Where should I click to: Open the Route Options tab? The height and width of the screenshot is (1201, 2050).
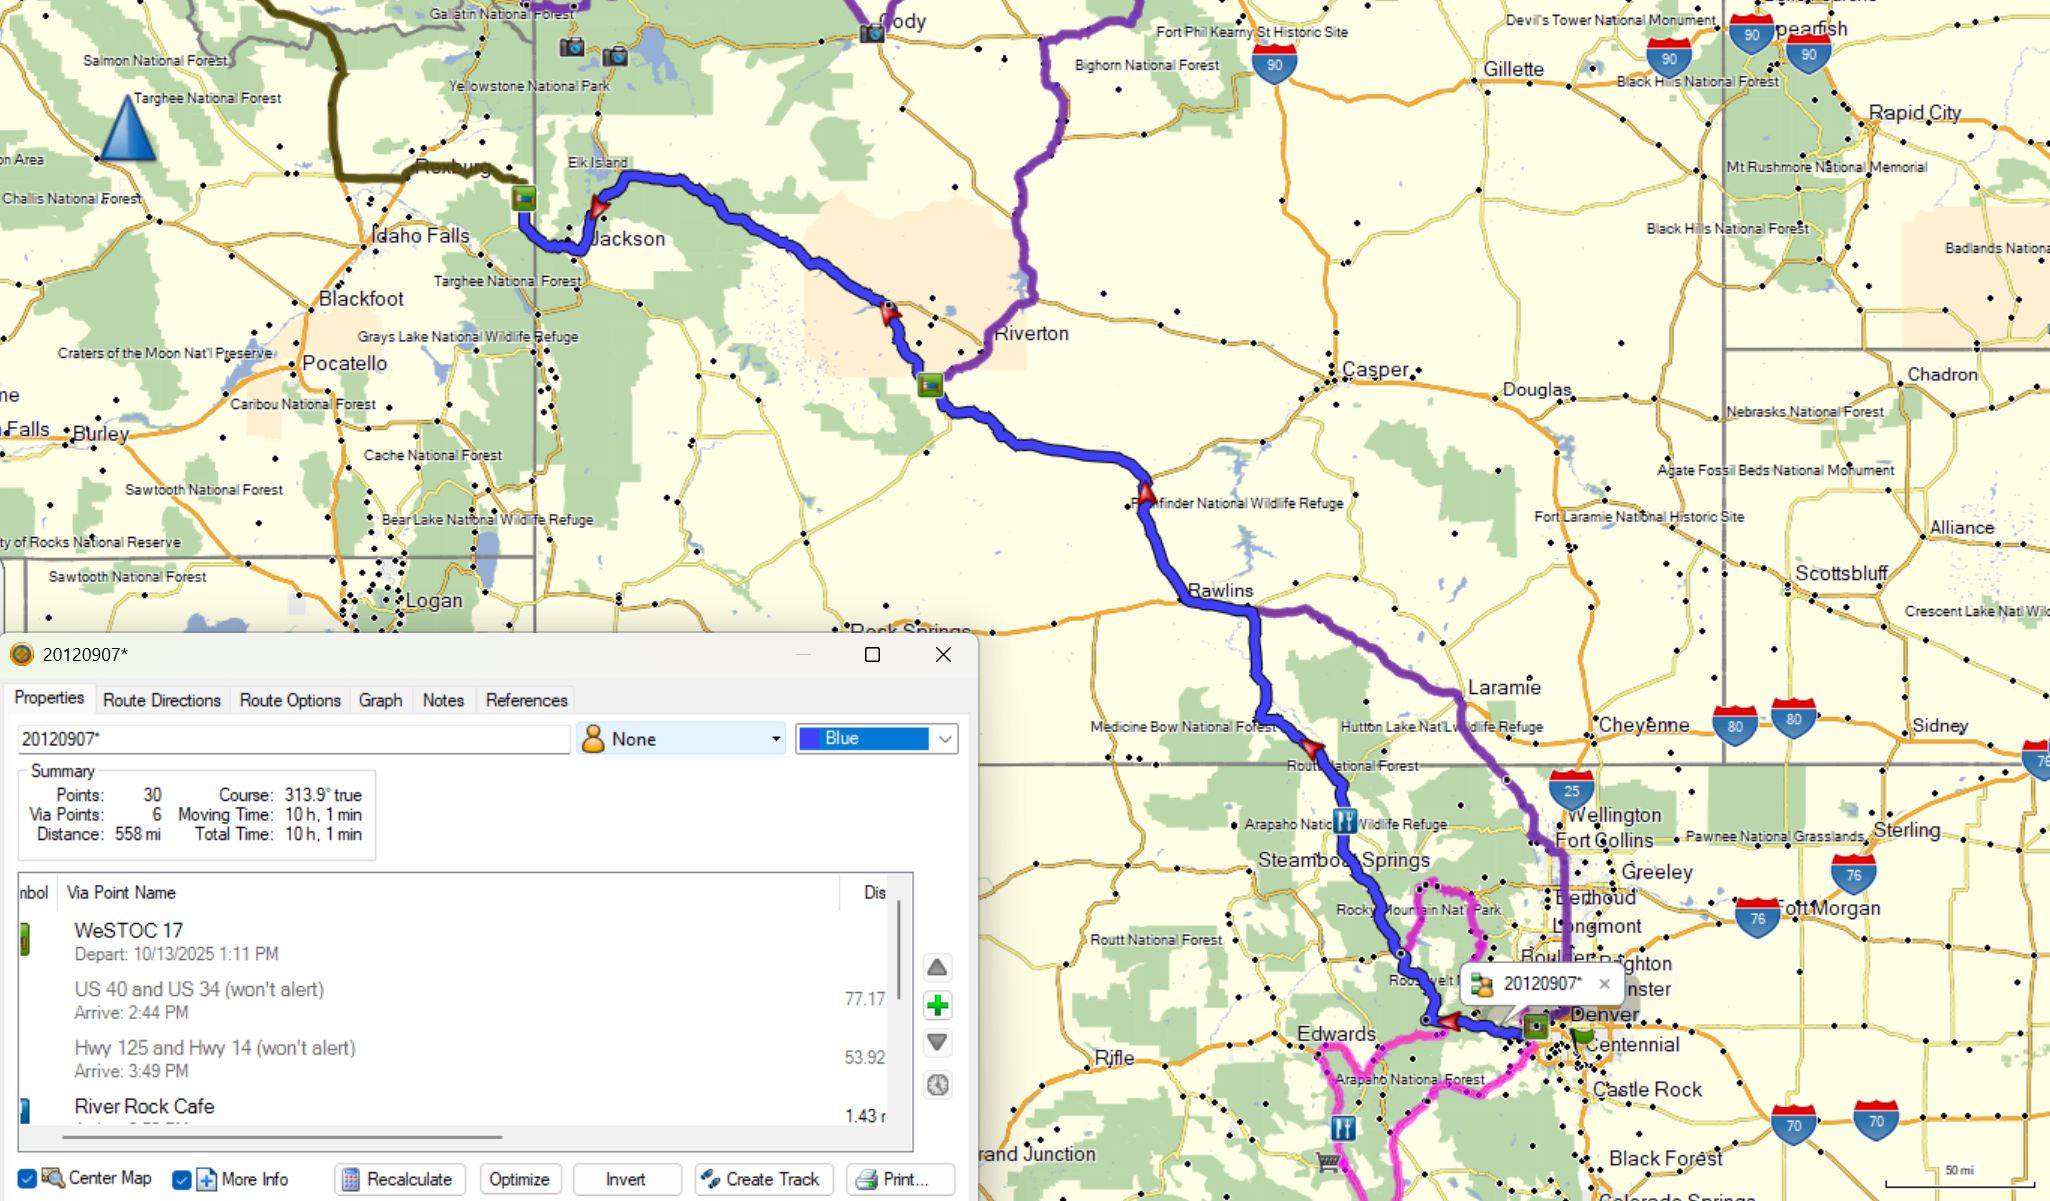(290, 700)
